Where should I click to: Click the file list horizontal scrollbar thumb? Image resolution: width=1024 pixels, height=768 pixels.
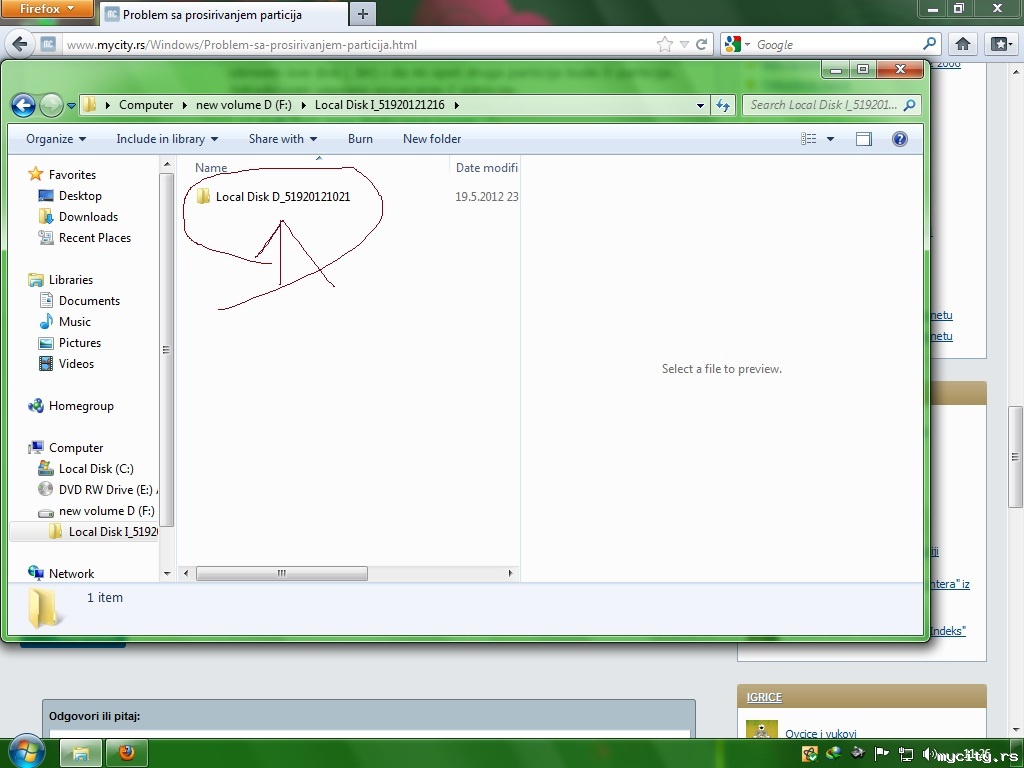coord(281,573)
